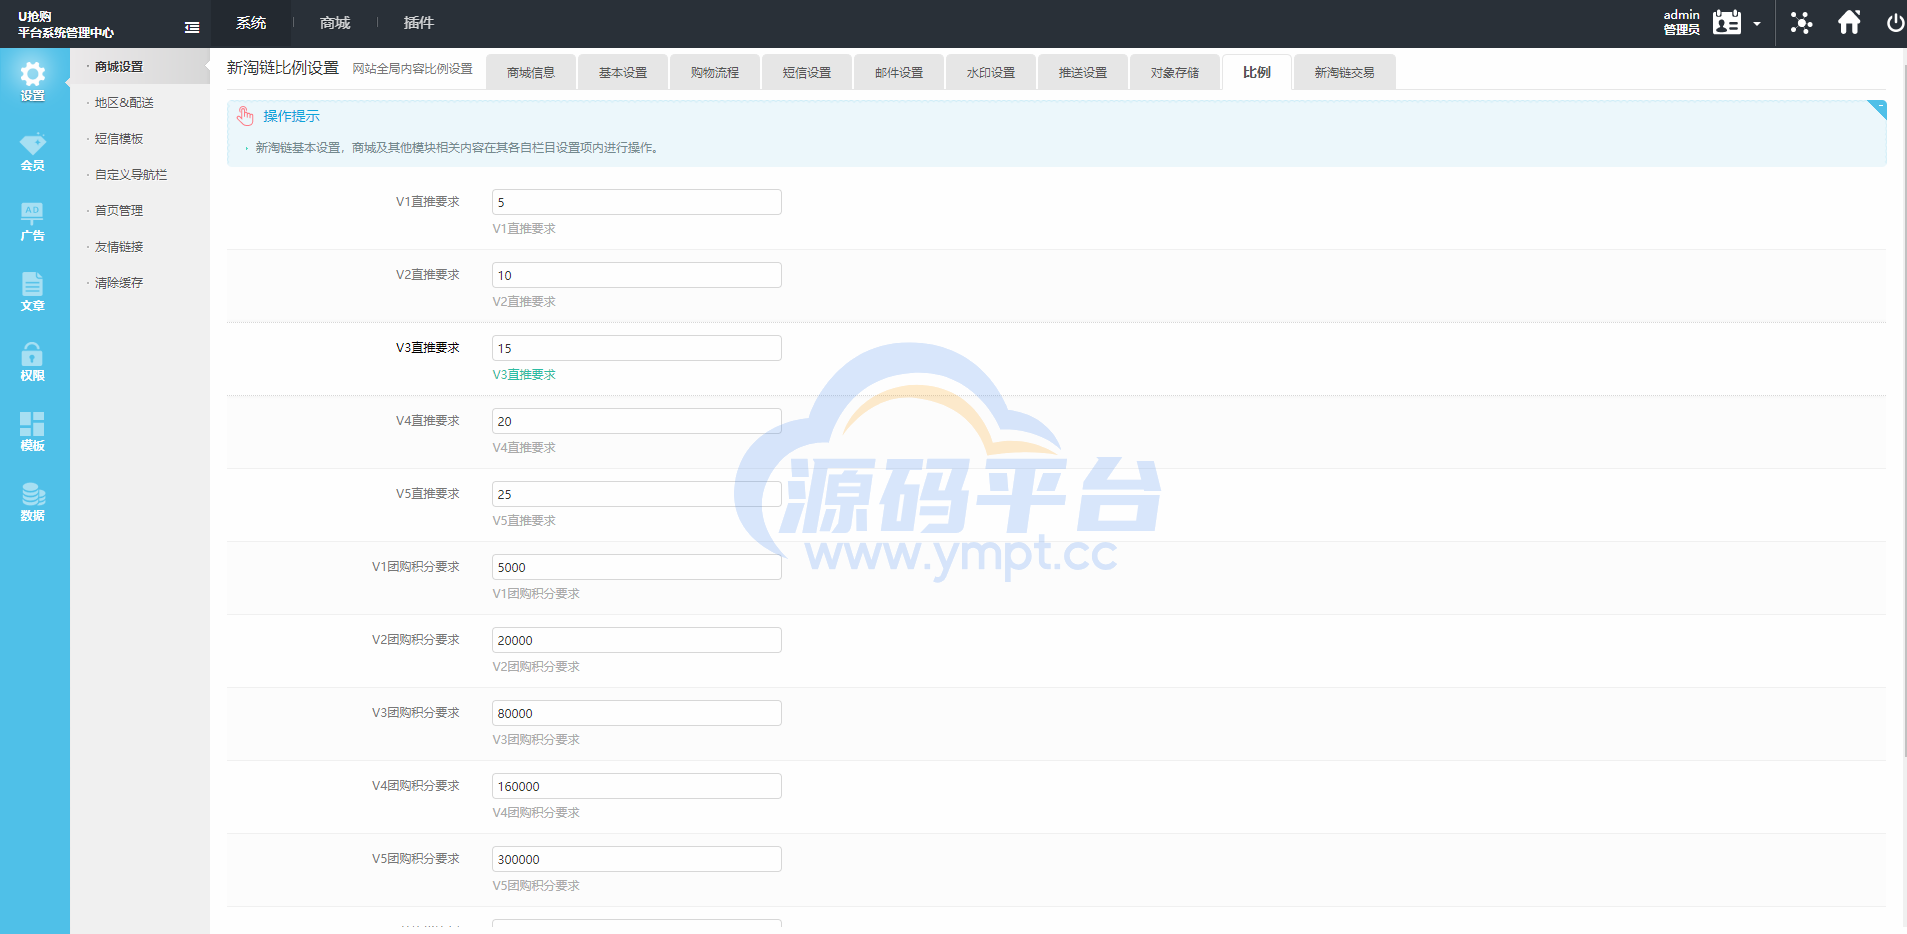This screenshot has width=1907, height=934.
Task: Open 短信模板 in the submenu
Action: pyautogui.click(x=119, y=139)
